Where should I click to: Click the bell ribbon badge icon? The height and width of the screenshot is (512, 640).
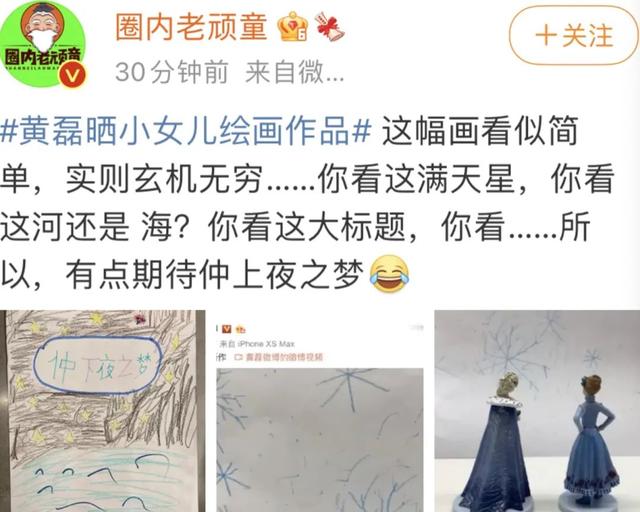pos(329,27)
